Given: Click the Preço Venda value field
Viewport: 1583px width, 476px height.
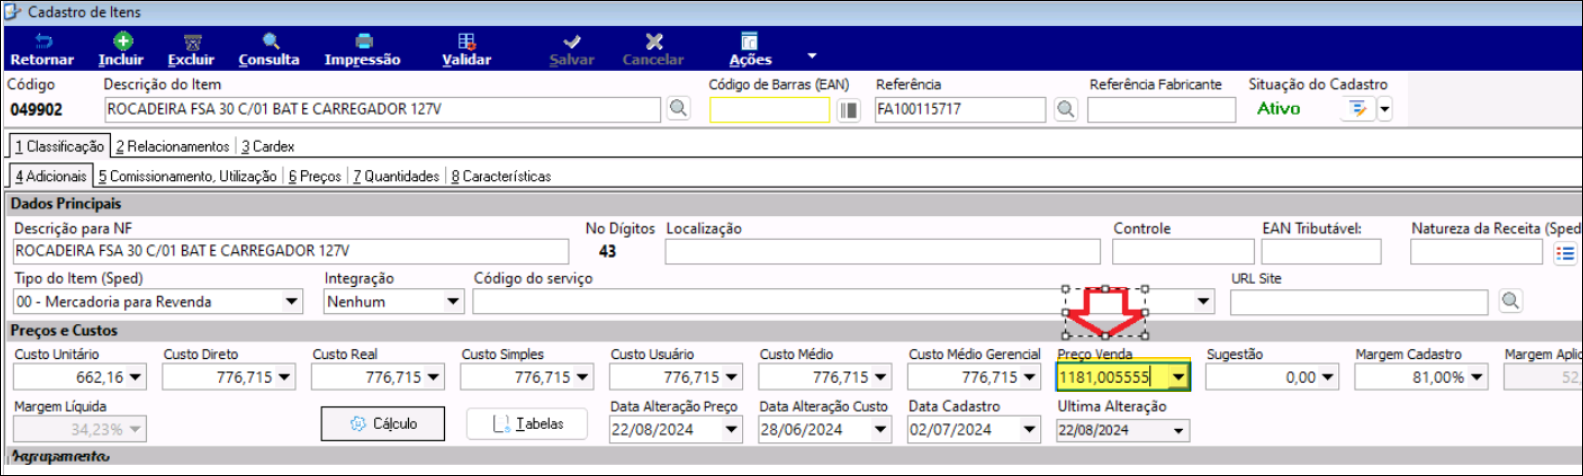Looking at the screenshot, I should (1113, 377).
